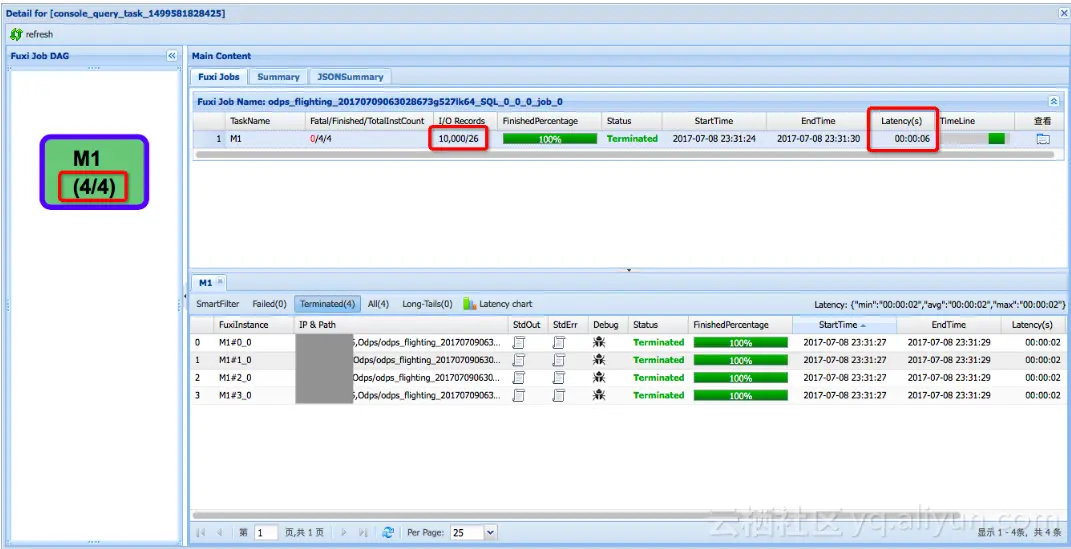The image size is (1071, 549).
Task: Go to the next page
Action: click(344, 533)
